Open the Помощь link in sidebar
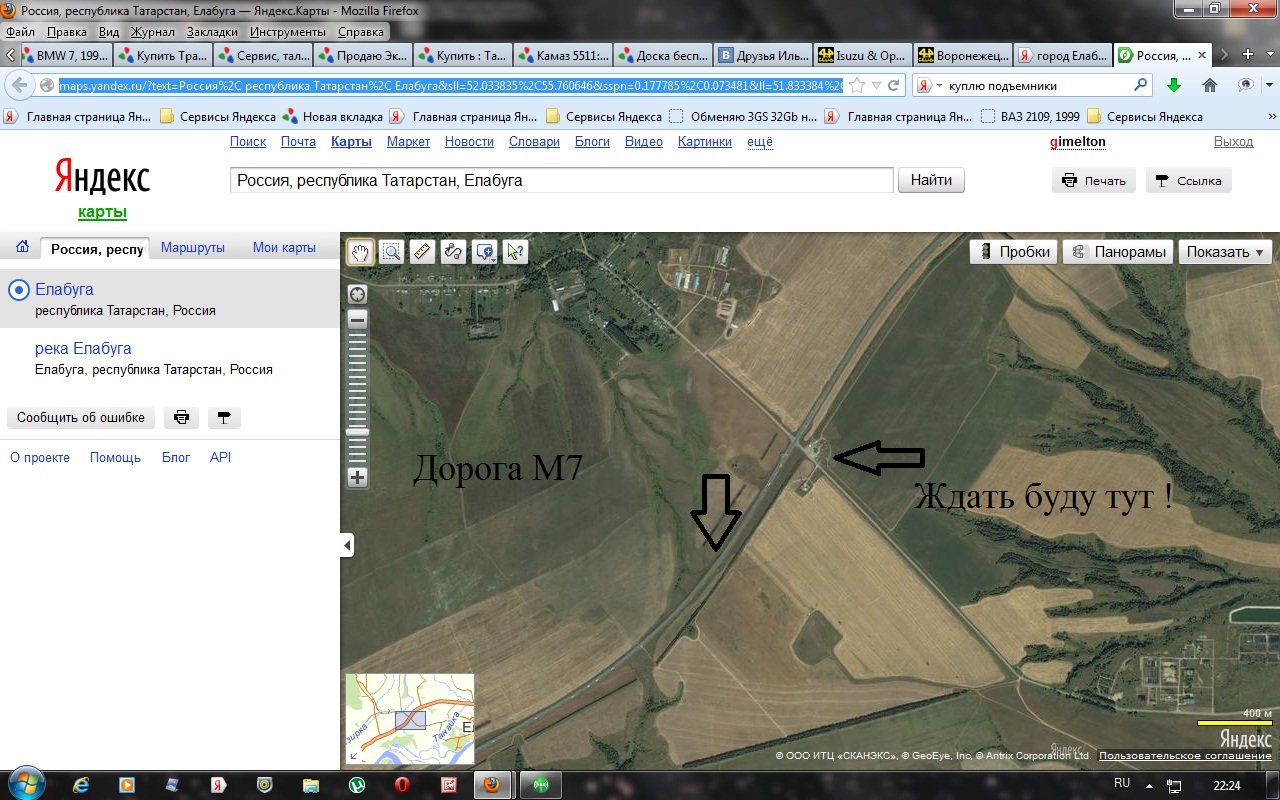1280x800 pixels. 115,457
